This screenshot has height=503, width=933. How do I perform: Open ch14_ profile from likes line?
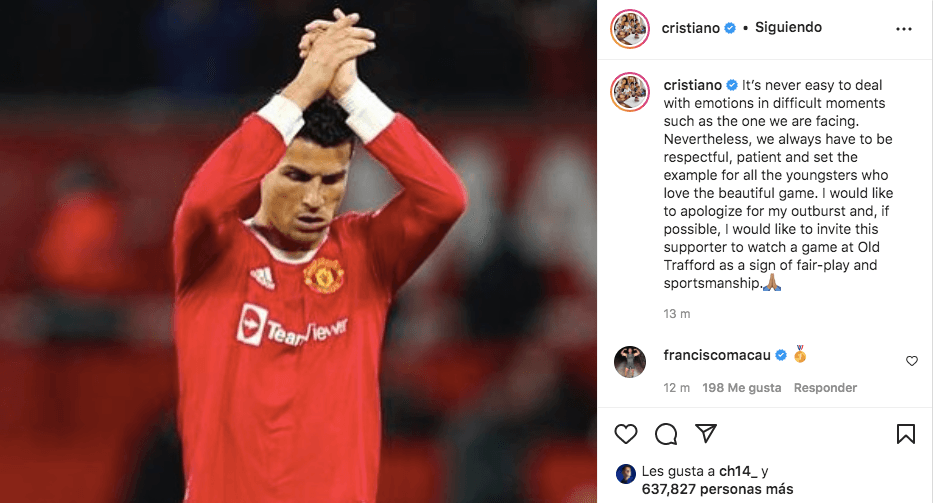click(738, 471)
